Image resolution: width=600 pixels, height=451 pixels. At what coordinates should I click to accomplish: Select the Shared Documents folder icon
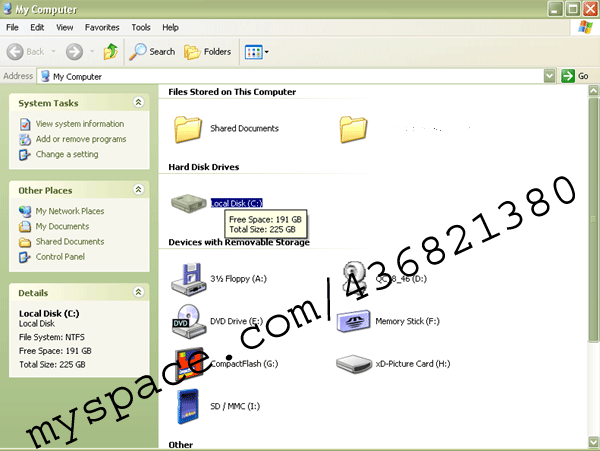[x=188, y=129]
